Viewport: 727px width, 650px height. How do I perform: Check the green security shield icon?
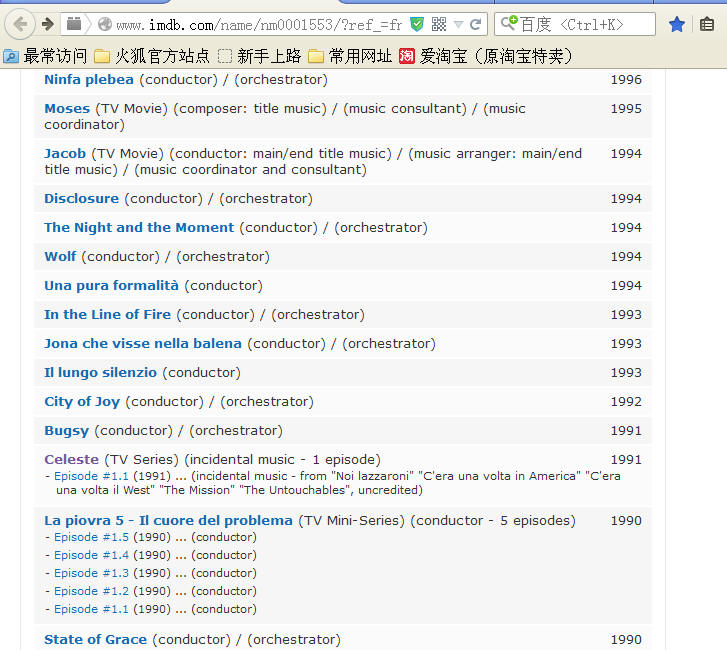(x=417, y=24)
